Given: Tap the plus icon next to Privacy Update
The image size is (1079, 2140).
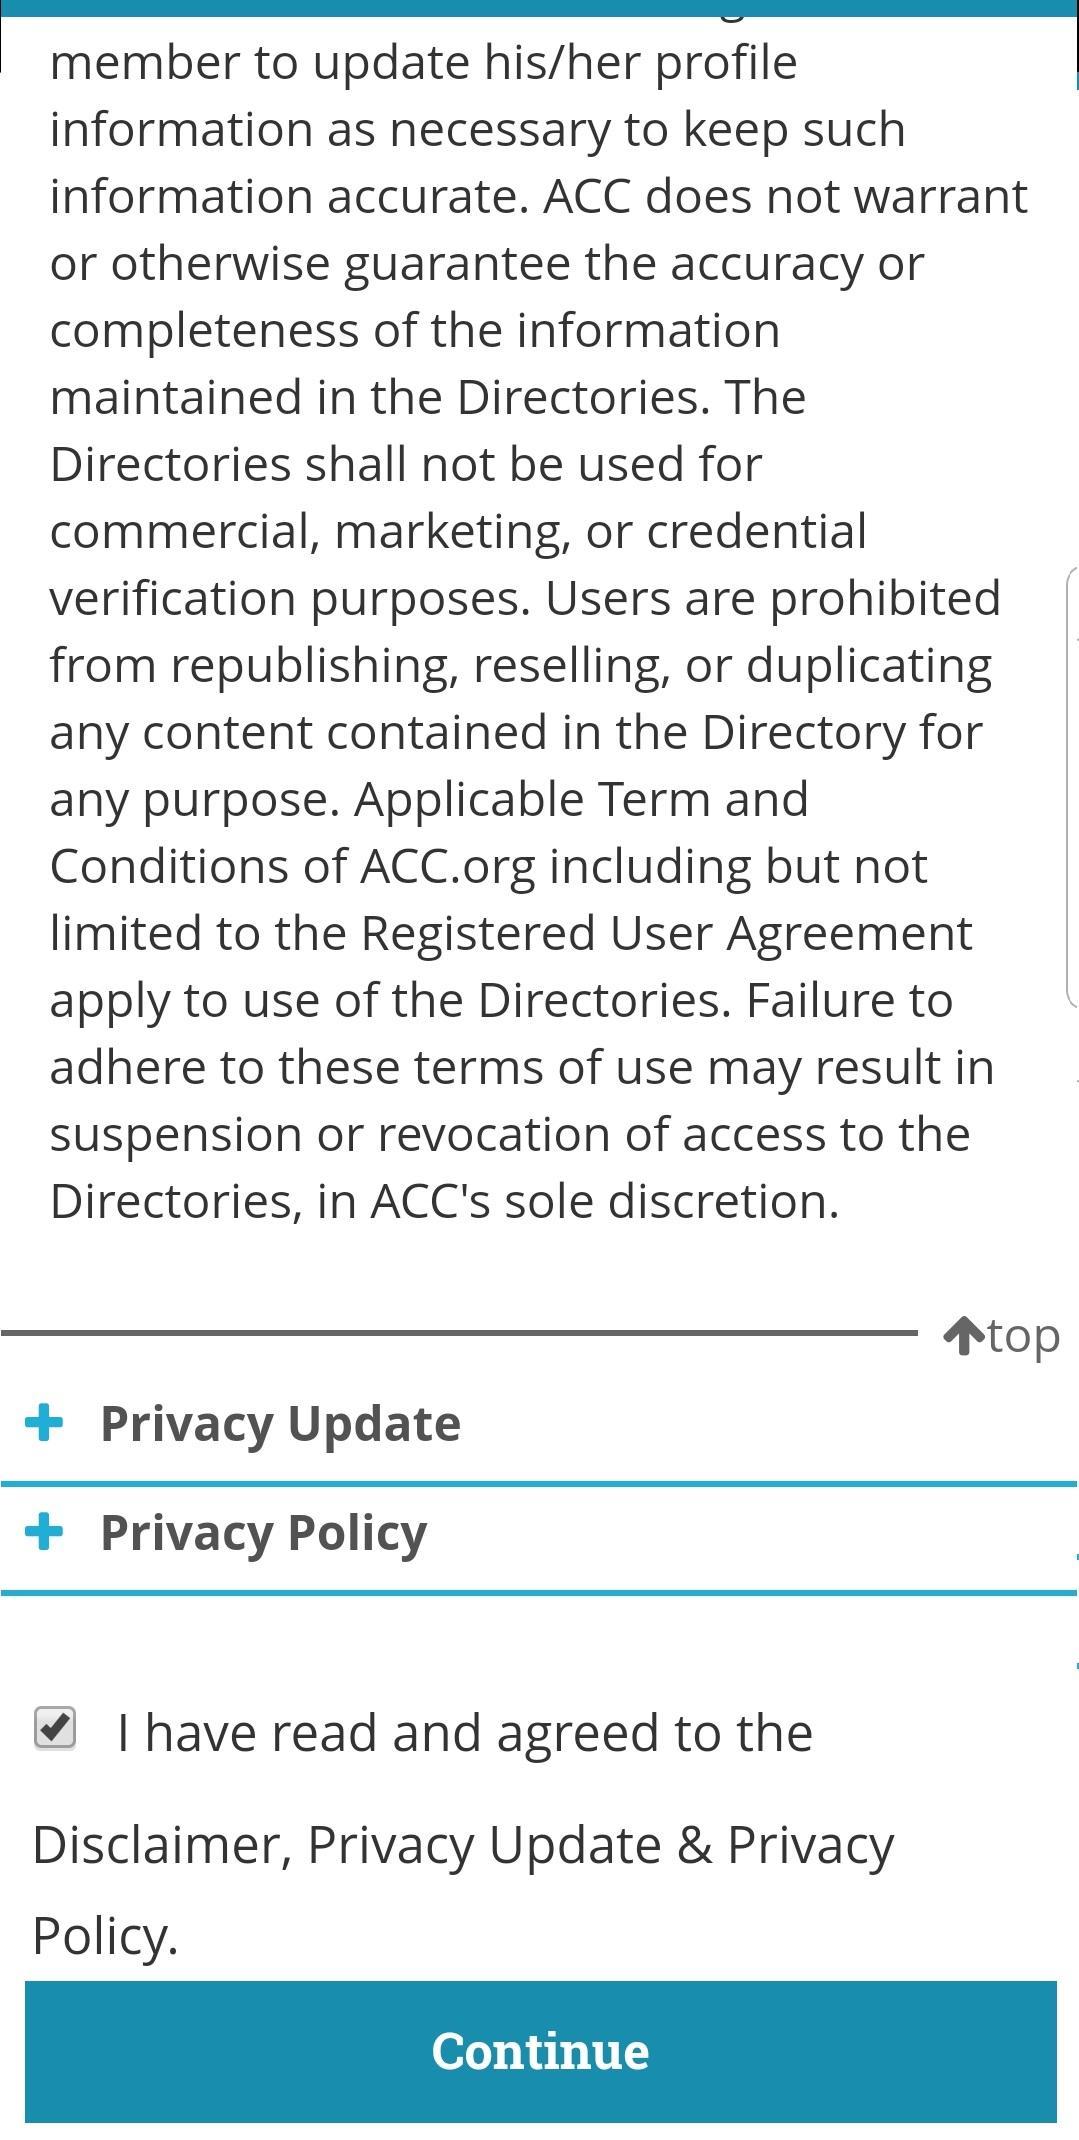Looking at the screenshot, I should click(x=44, y=1422).
